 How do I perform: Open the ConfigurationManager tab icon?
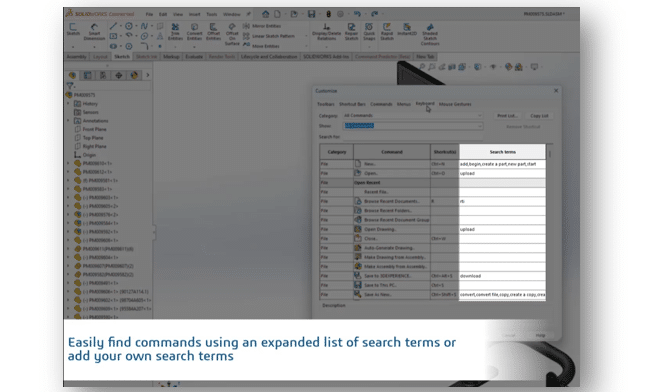(x=103, y=75)
